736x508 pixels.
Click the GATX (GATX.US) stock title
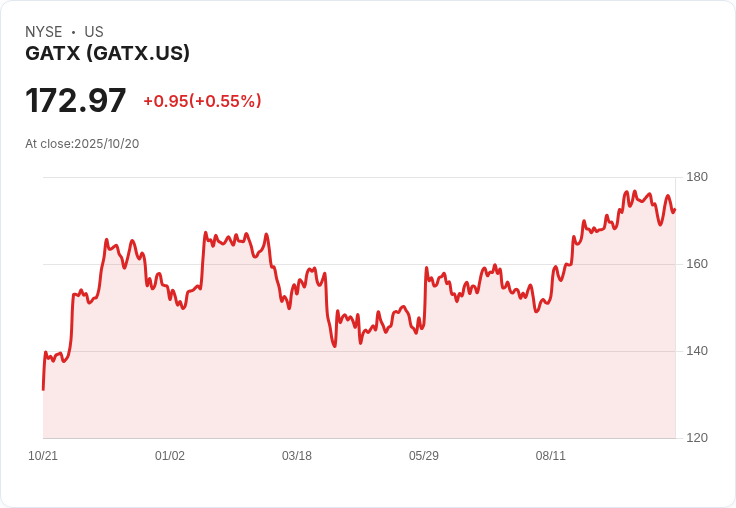coord(107,54)
